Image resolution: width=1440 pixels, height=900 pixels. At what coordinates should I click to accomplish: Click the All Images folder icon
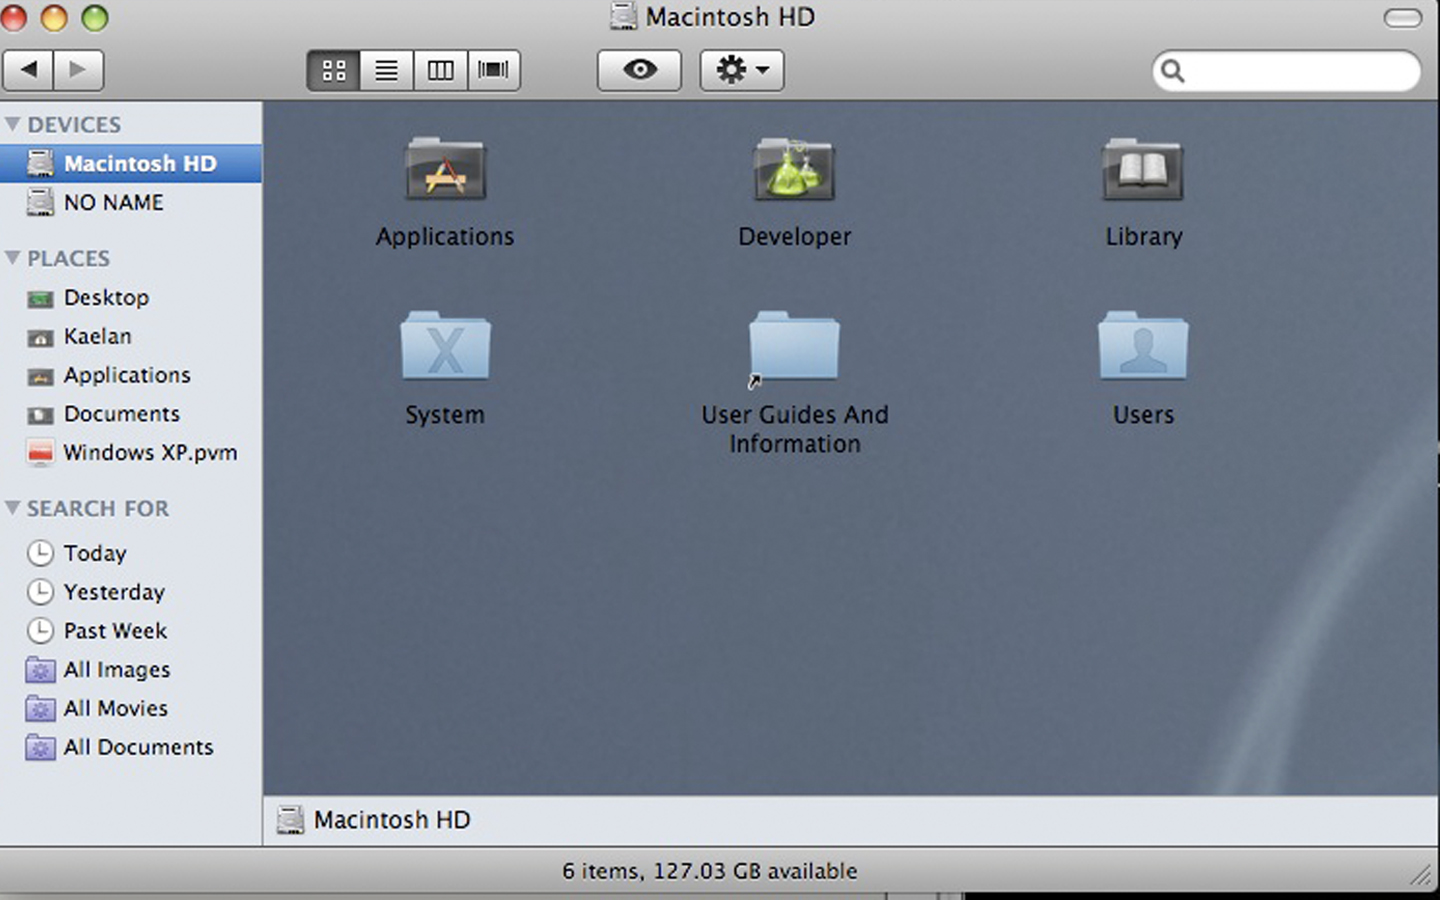[x=40, y=669]
